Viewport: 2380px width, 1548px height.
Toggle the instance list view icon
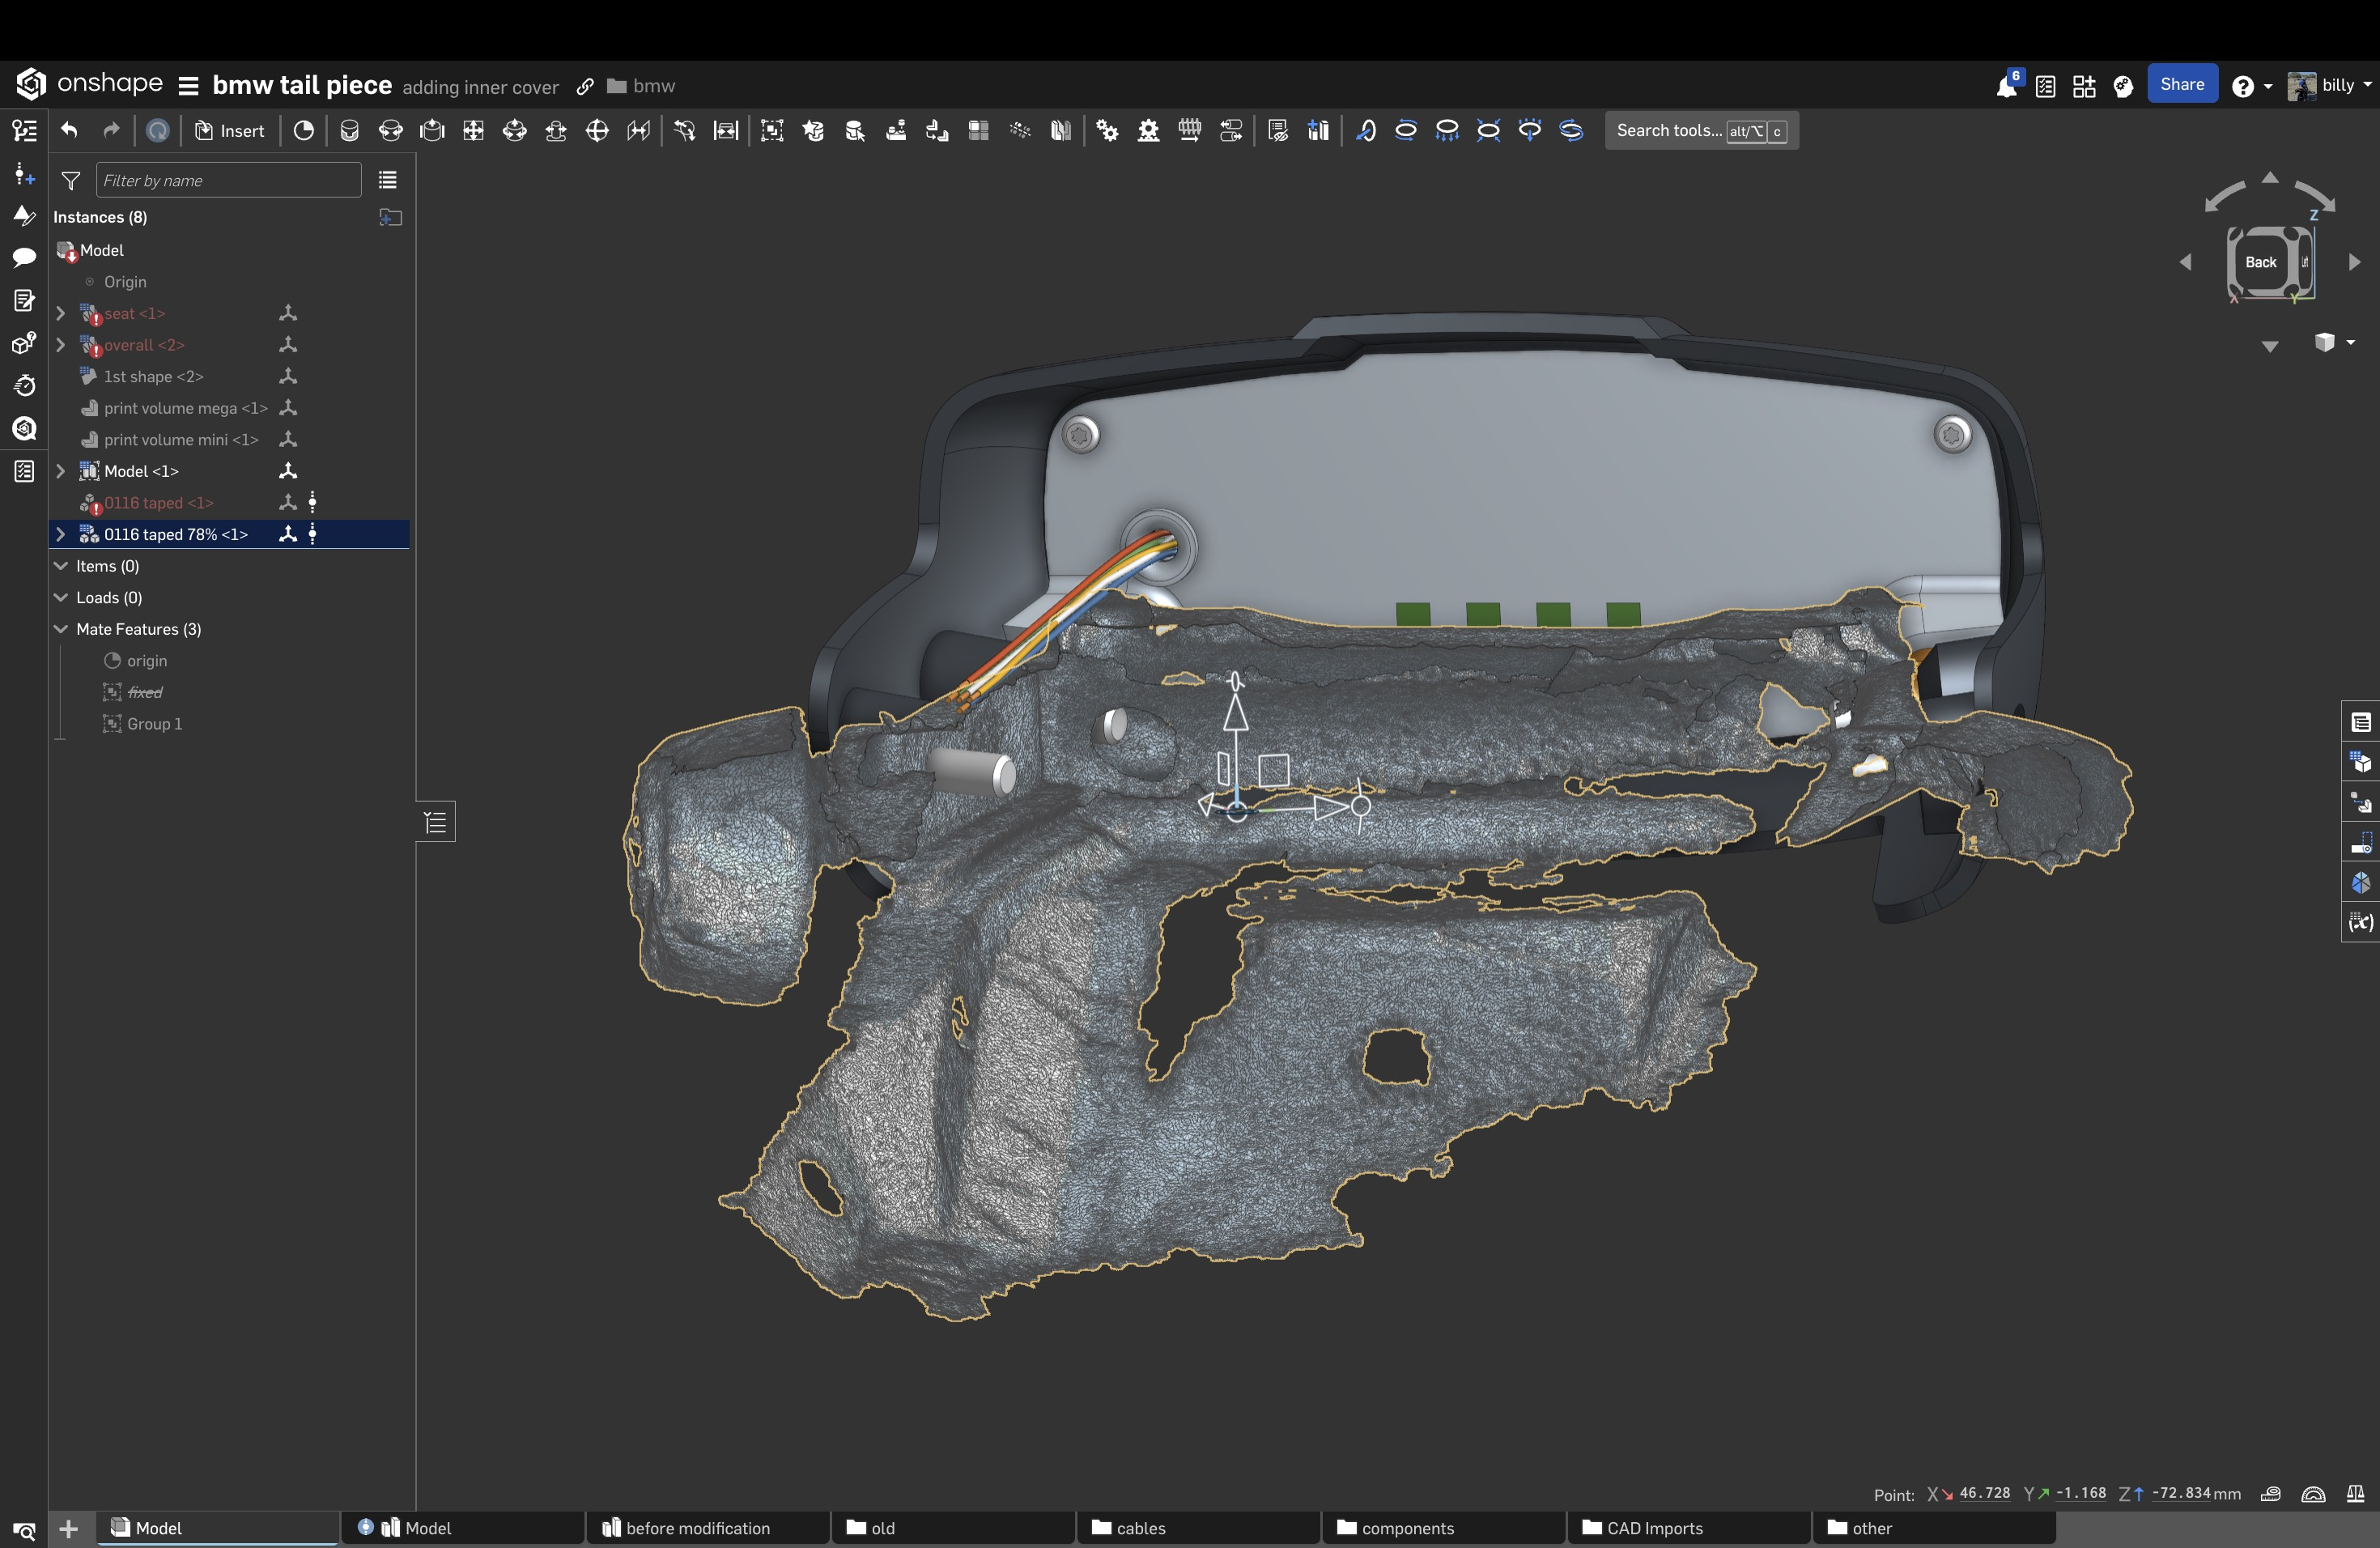[x=388, y=180]
